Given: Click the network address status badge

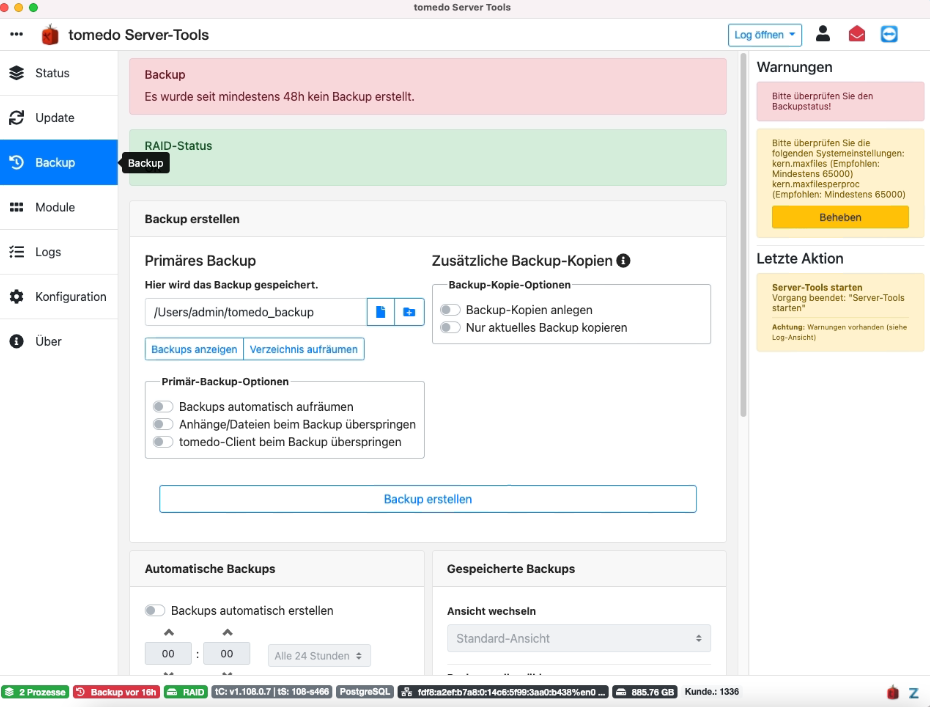Looking at the screenshot, I should (504, 692).
